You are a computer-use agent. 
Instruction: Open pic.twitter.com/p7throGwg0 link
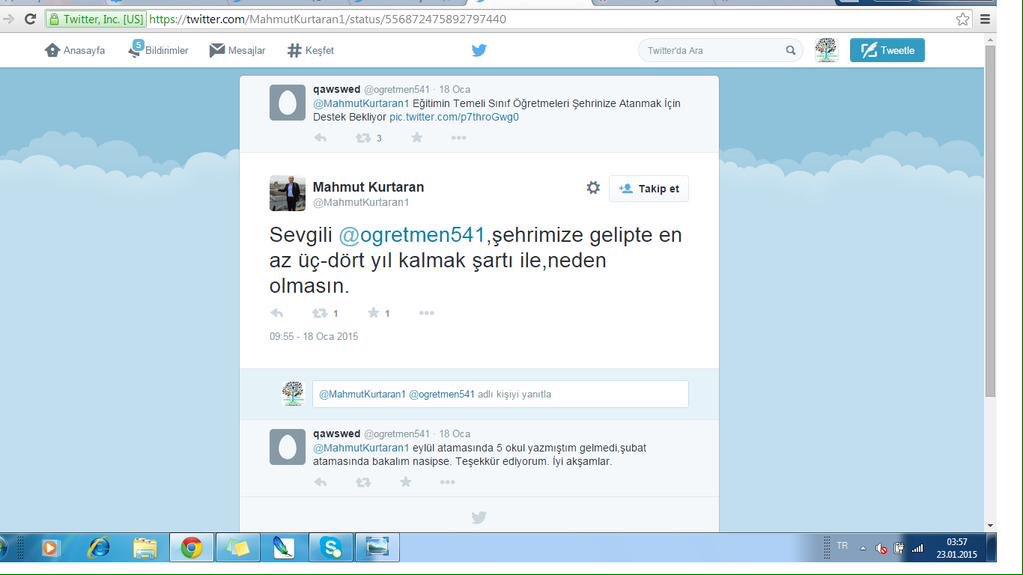pyautogui.click(x=453, y=117)
